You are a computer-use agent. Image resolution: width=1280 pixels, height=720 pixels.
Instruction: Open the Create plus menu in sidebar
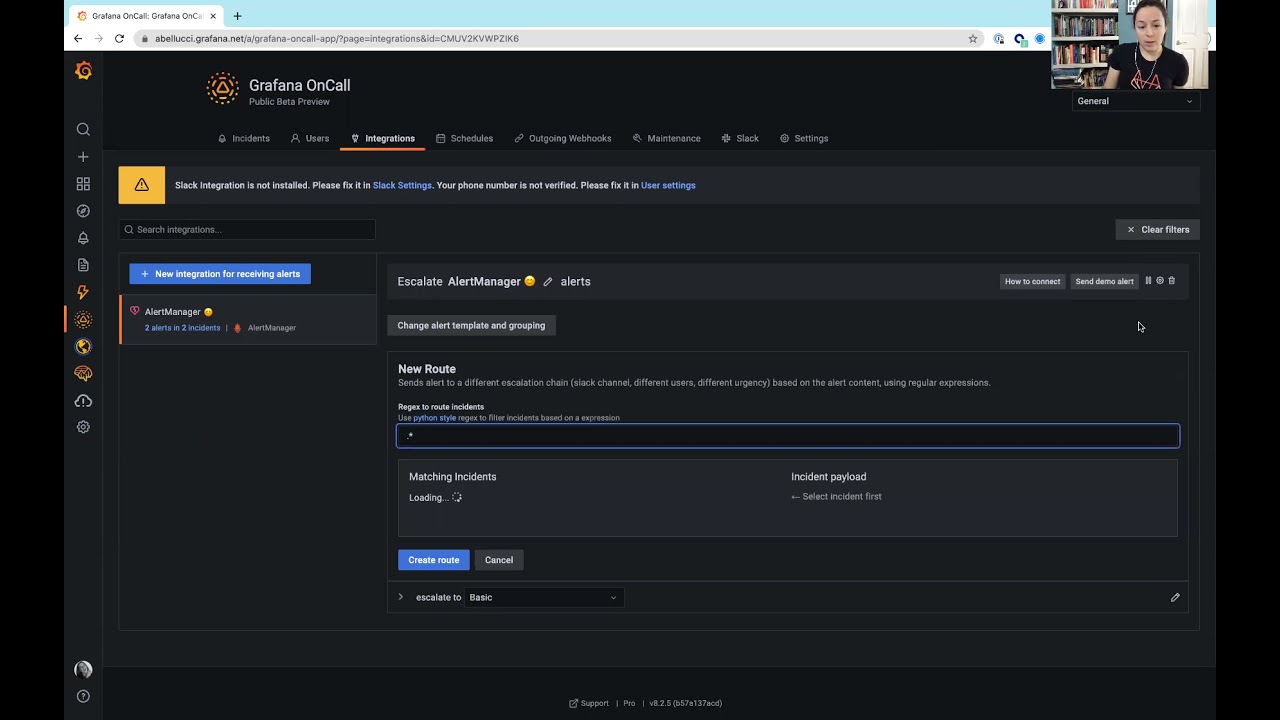[x=83, y=157]
